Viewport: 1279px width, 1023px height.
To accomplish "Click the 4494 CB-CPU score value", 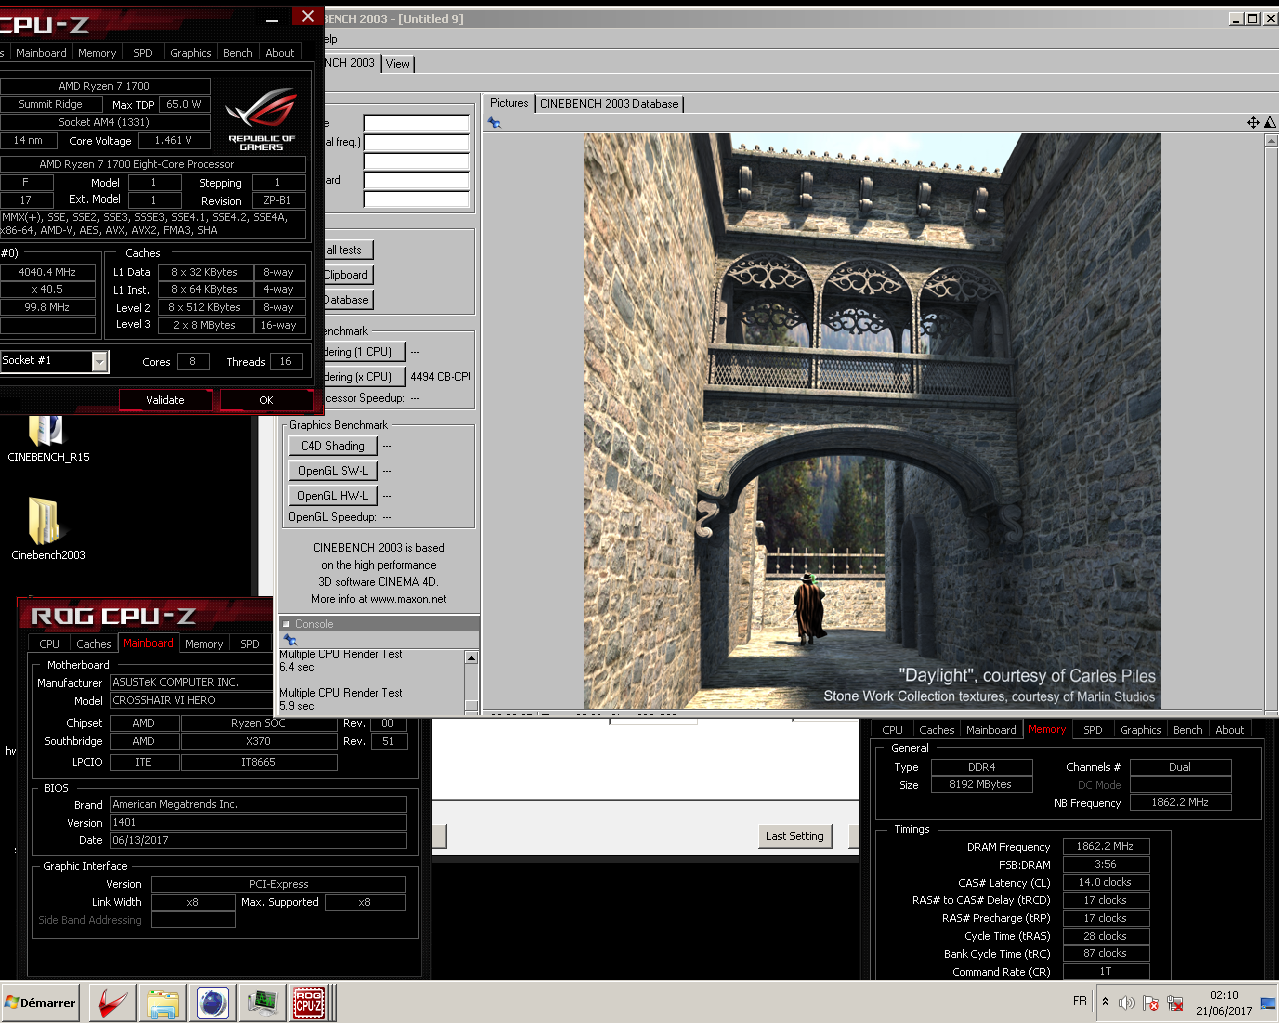I will coord(440,377).
